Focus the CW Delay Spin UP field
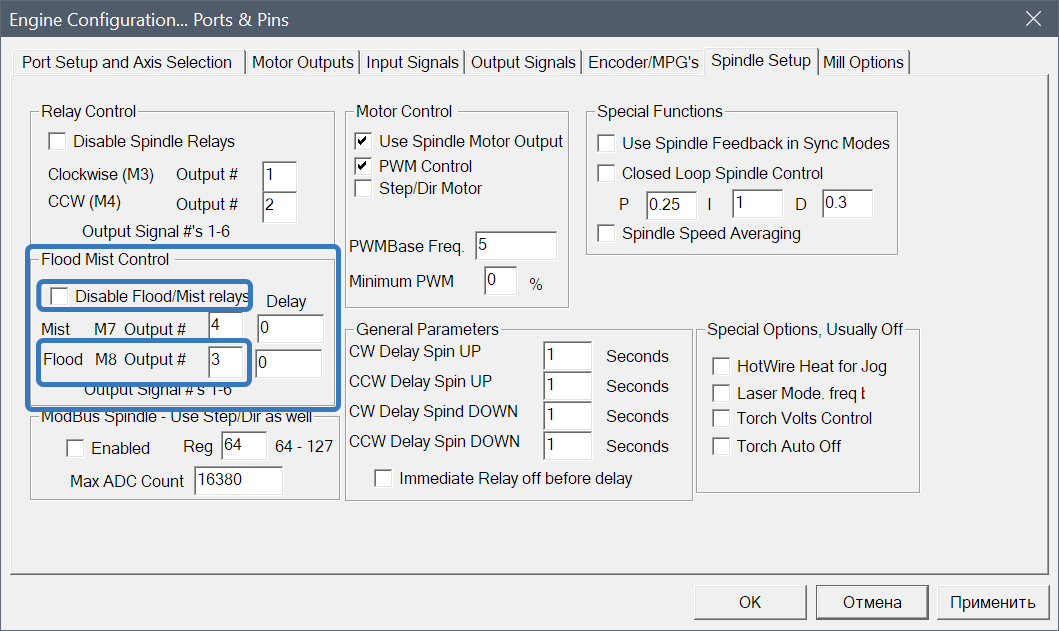The image size is (1059, 631). [x=568, y=356]
